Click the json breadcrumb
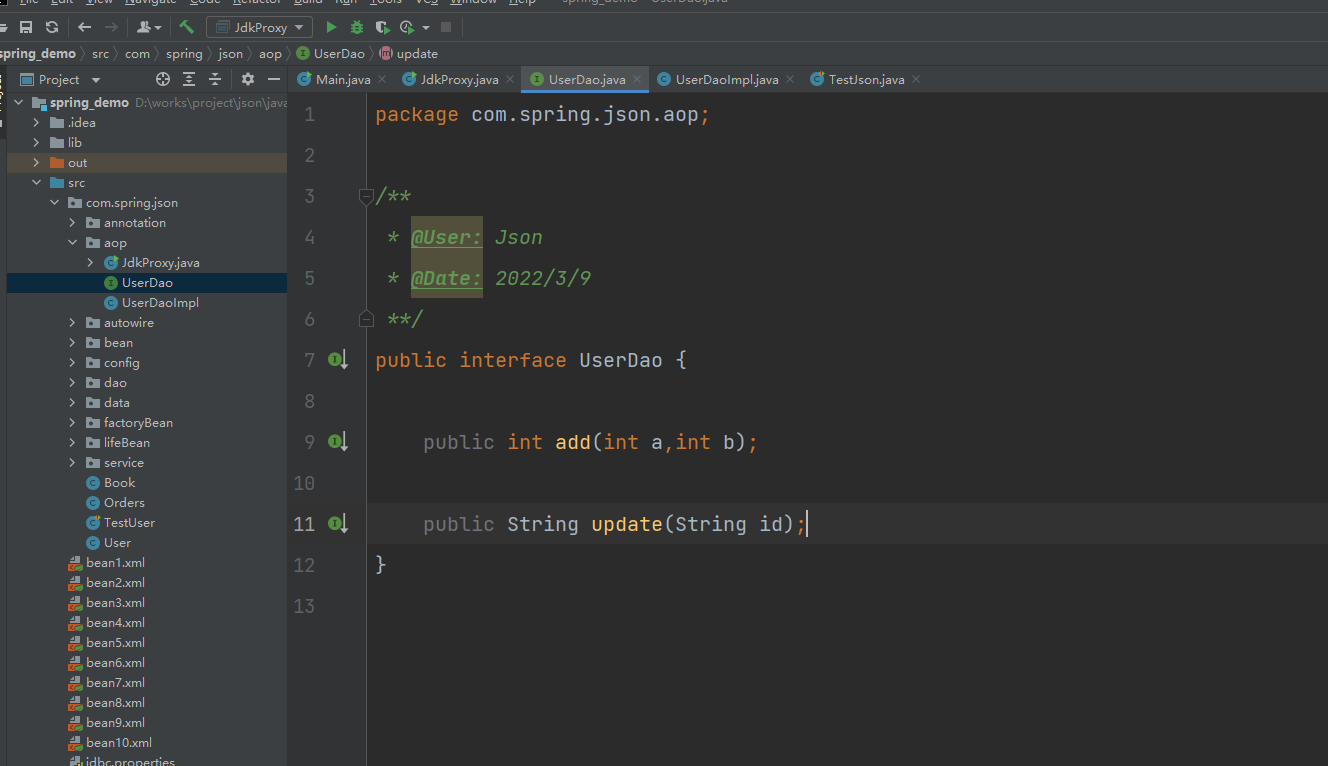Screen dimensions: 1328x766 click(x=231, y=53)
